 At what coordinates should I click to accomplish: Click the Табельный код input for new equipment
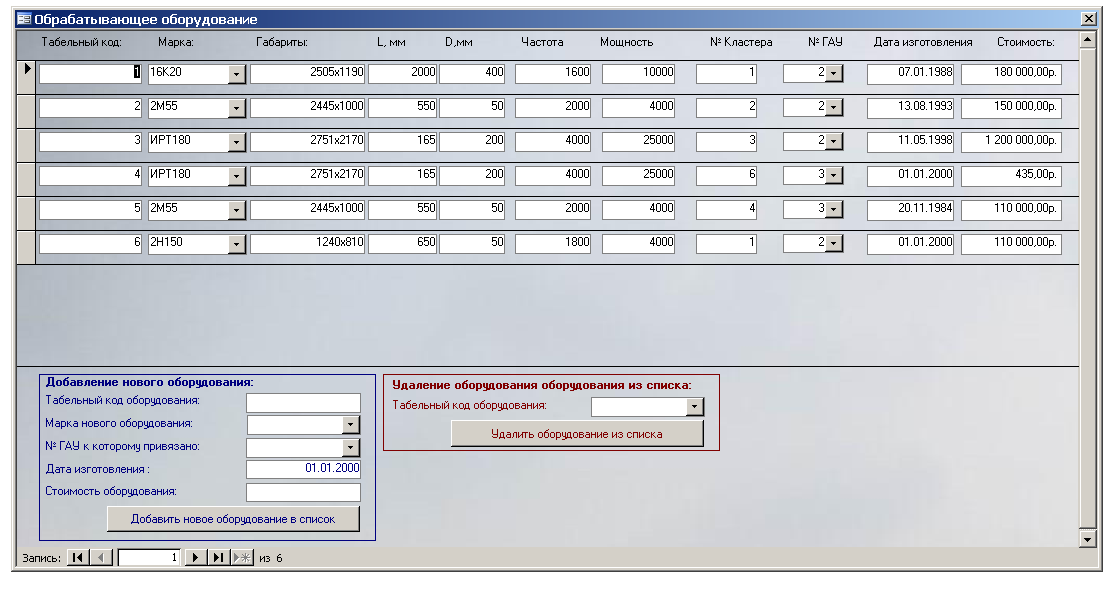(x=303, y=403)
